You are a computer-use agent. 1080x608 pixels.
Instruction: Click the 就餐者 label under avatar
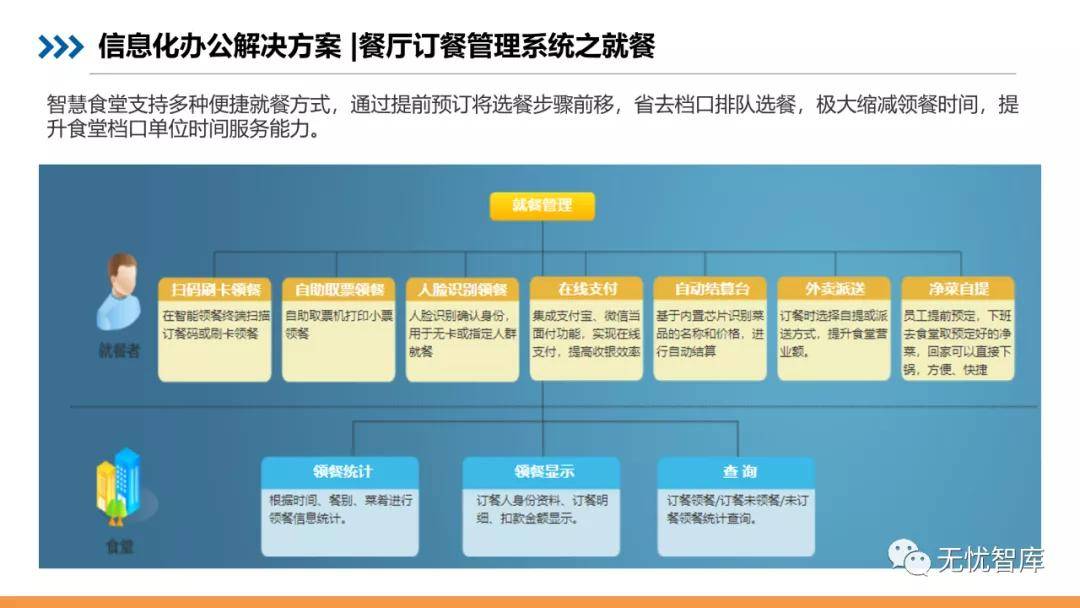(119, 351)
